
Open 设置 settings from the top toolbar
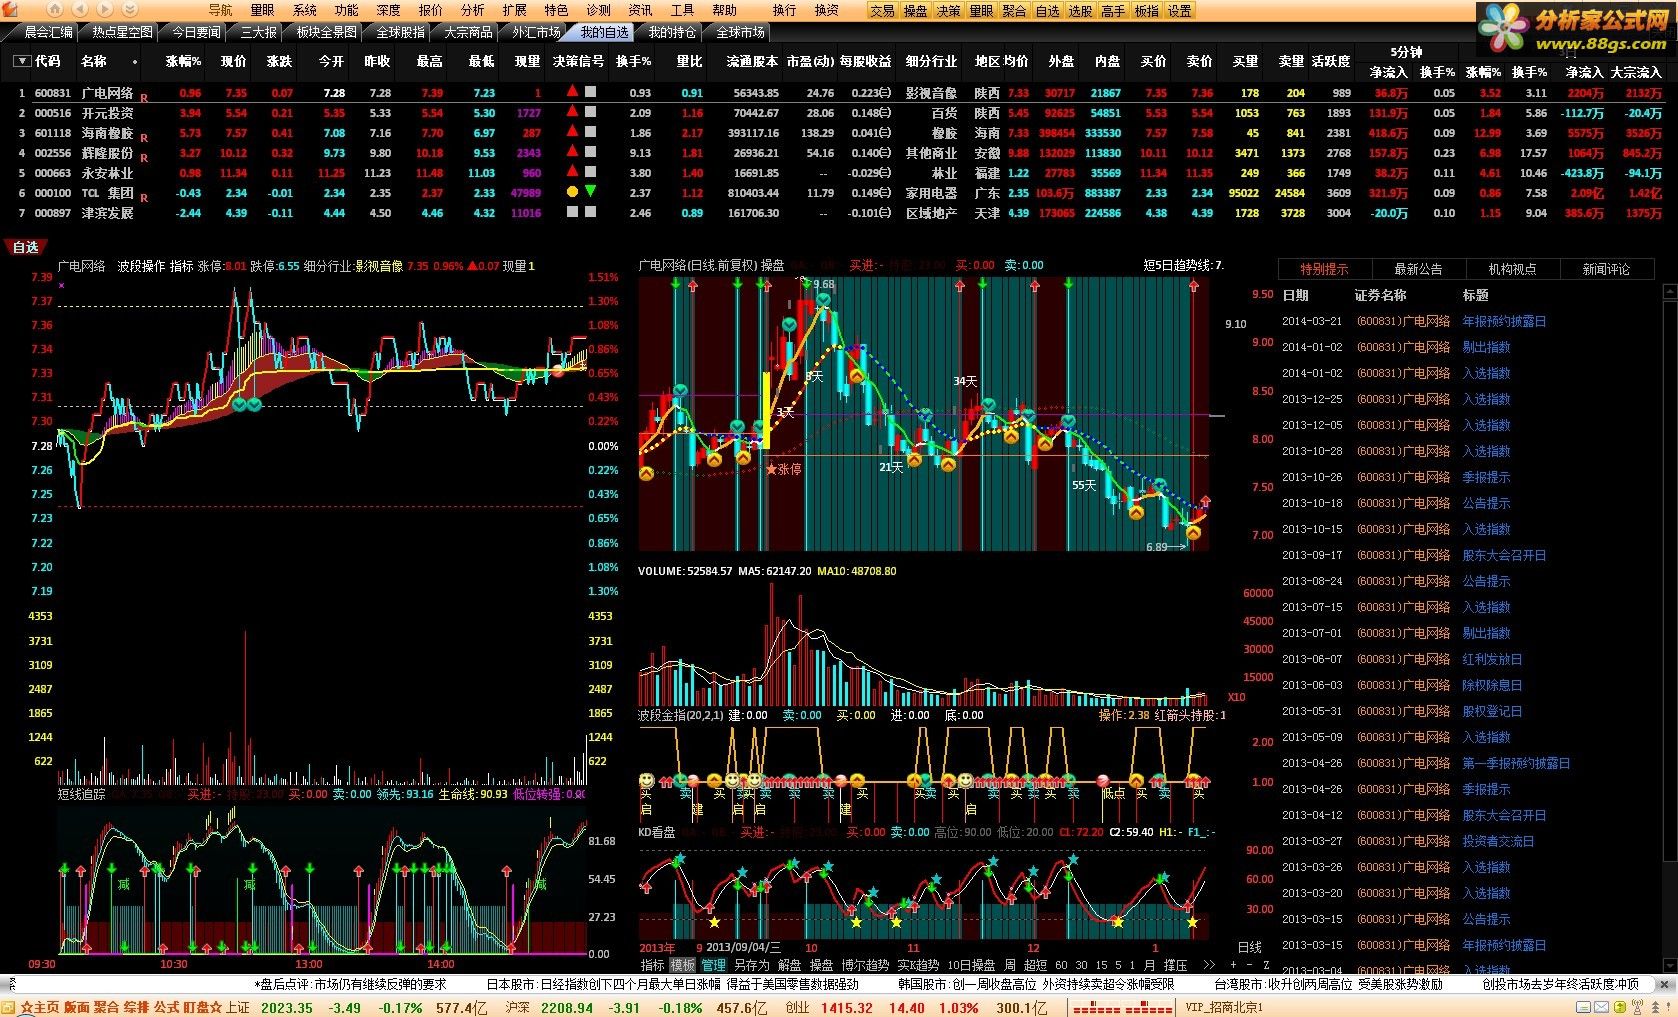tap(1179, 10)
